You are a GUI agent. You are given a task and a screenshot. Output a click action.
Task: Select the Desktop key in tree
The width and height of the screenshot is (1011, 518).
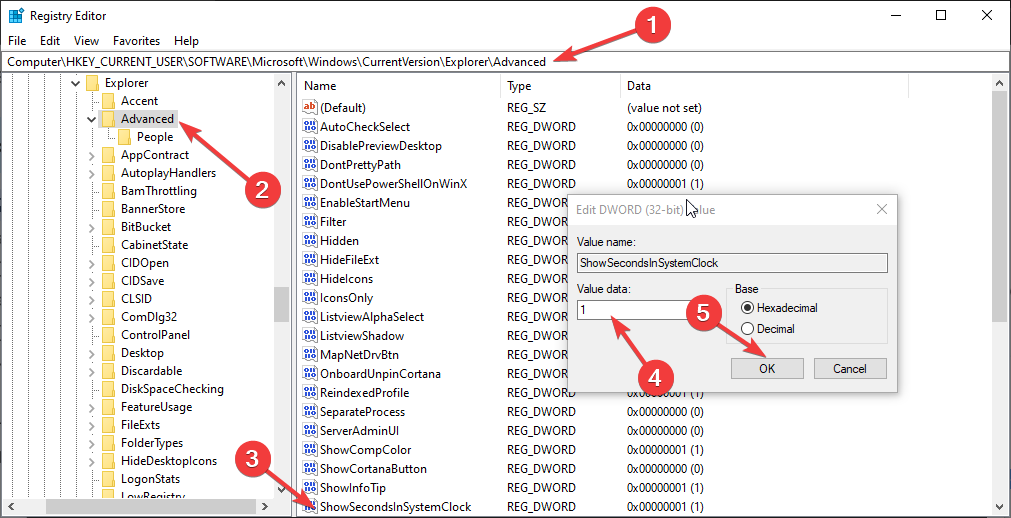142,353
